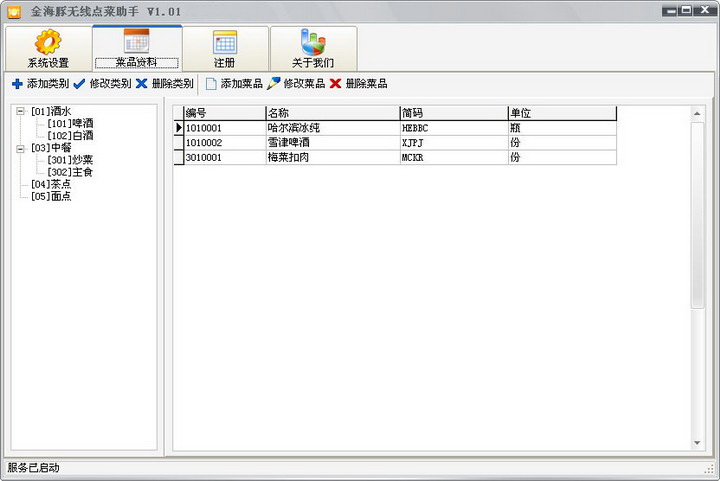The width and height of the screenshot is (720, 481).
Task: Switch to the 系统设置 tab label
Action: tap(48, 63)
